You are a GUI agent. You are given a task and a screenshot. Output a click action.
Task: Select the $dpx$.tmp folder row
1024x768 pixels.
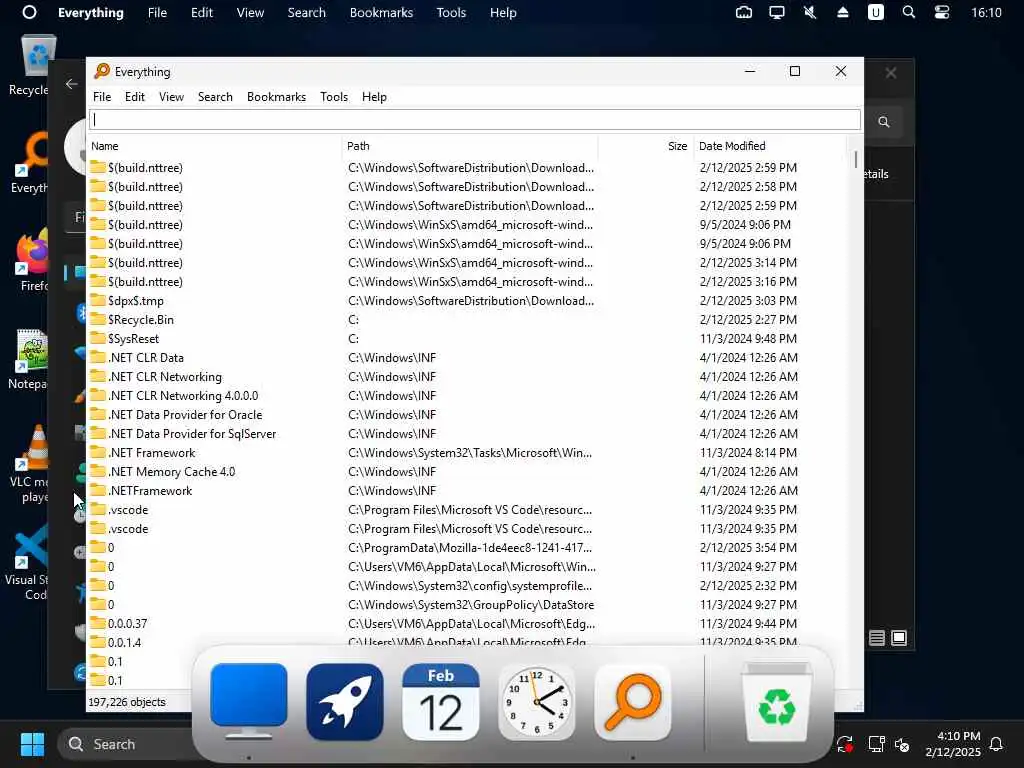(x=467, y=301)
